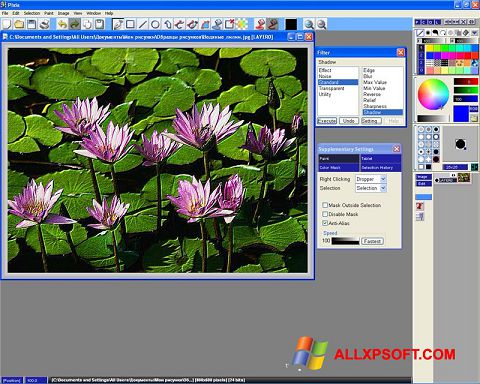Click the Setting button in Filter panel
The height and width of the screenshot is (384, 480).
371,121
